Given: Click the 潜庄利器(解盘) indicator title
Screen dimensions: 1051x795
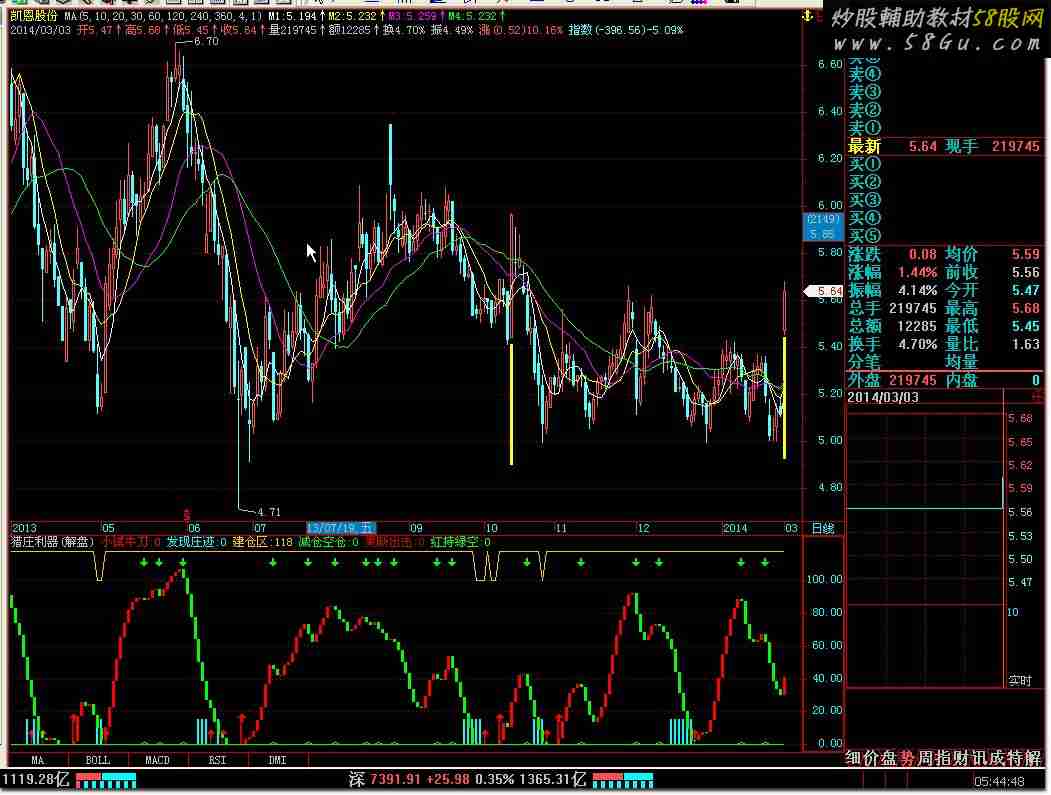Looking at the screenshot, I should [x=54, y=542].
